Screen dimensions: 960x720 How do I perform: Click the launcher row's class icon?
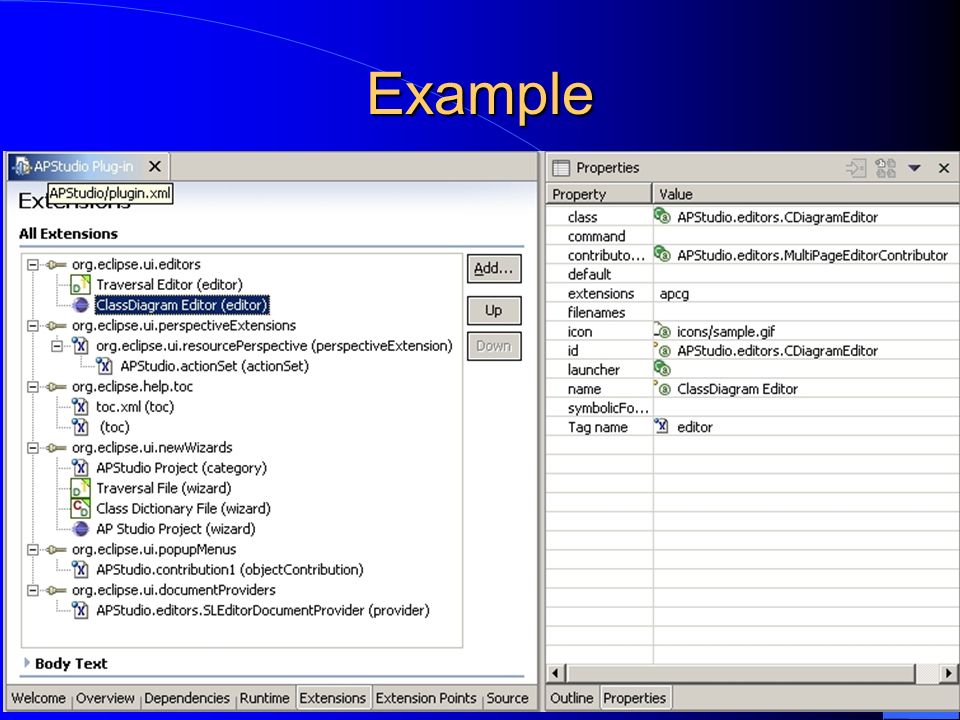(x=662, y=369)
